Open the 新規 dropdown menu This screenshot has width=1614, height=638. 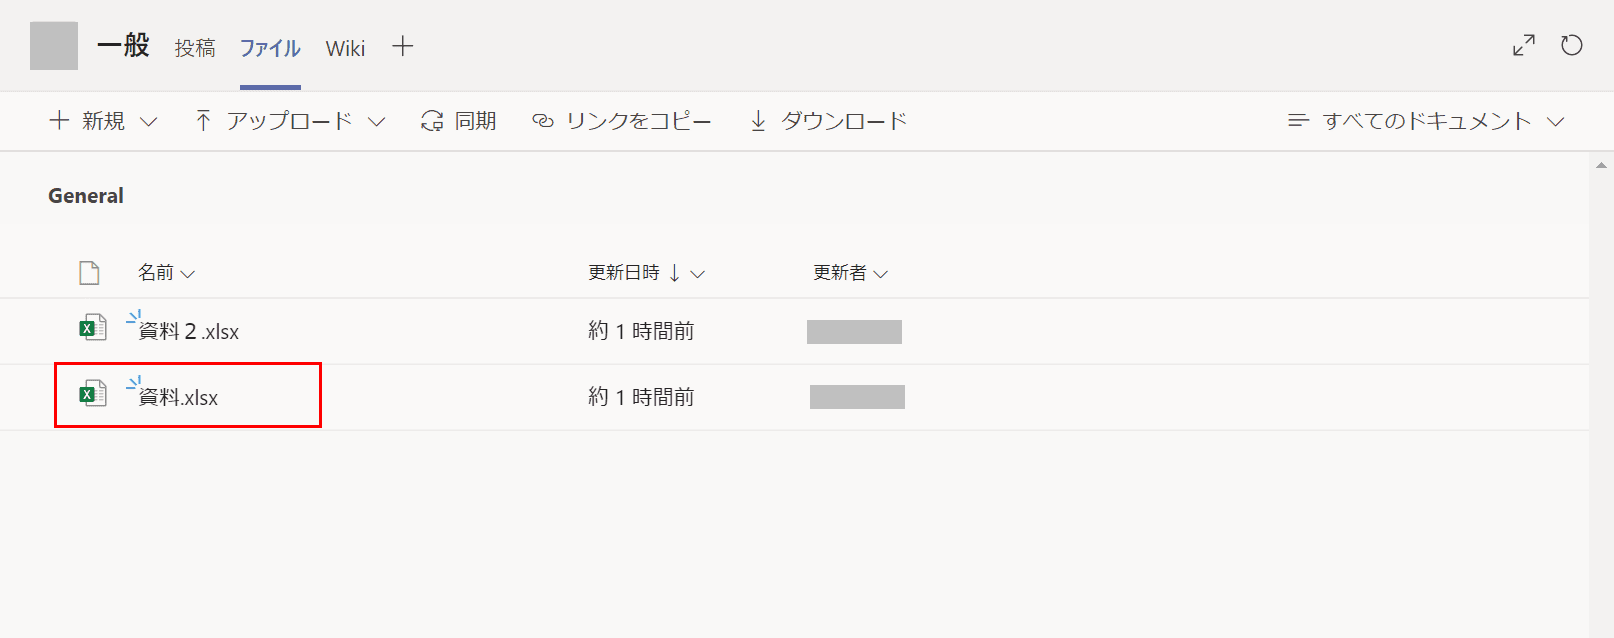point(103,121)
